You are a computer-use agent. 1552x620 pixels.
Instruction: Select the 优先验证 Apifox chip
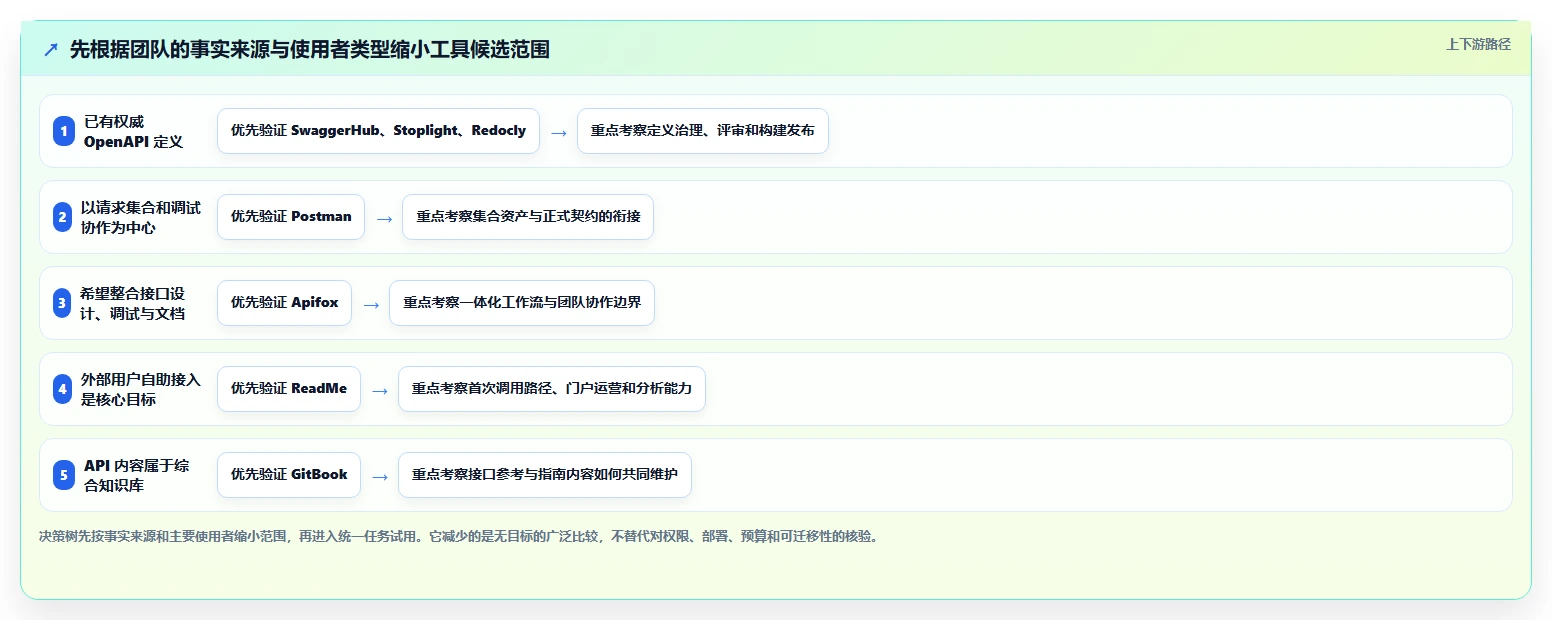click(x=285, y=303)
